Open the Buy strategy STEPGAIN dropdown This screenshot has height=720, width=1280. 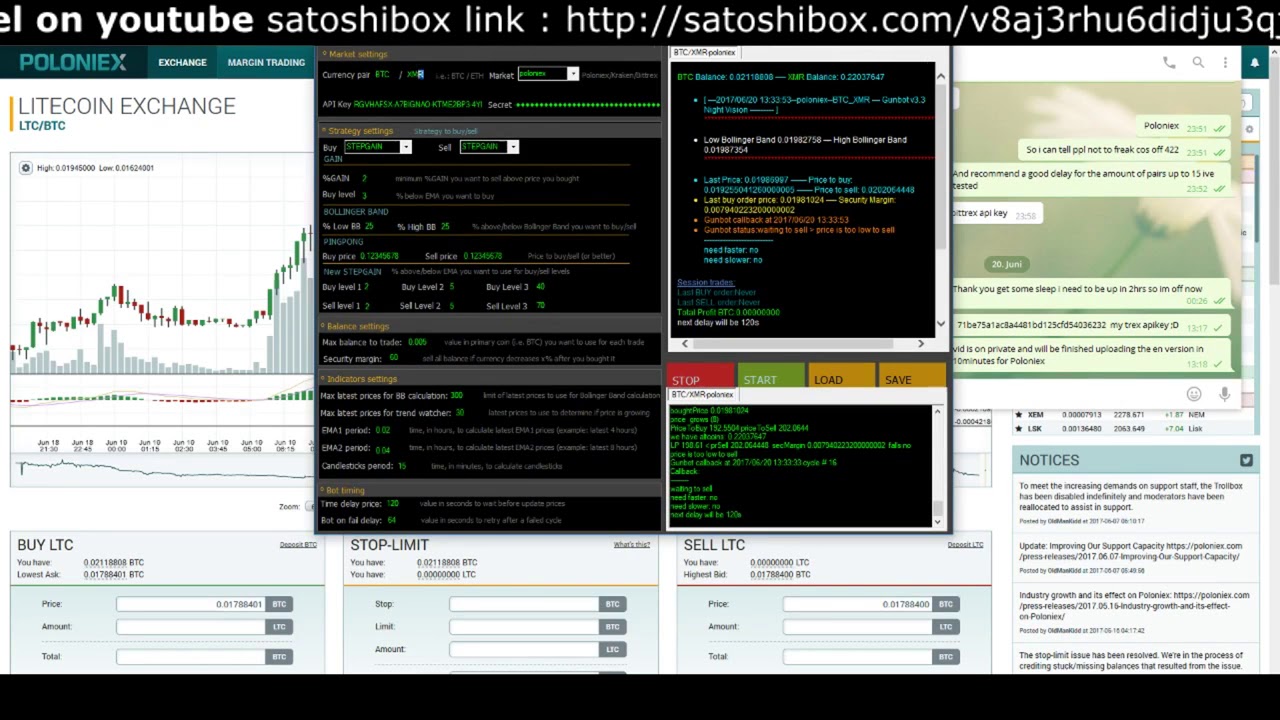[405, 147]
